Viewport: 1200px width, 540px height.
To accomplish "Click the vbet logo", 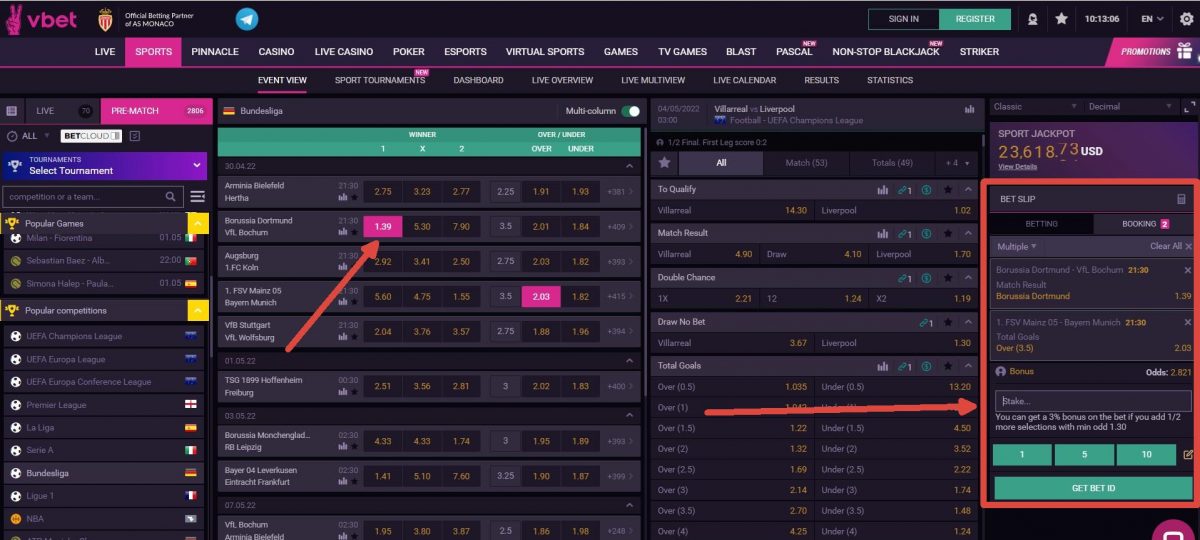I will [41, 19].
